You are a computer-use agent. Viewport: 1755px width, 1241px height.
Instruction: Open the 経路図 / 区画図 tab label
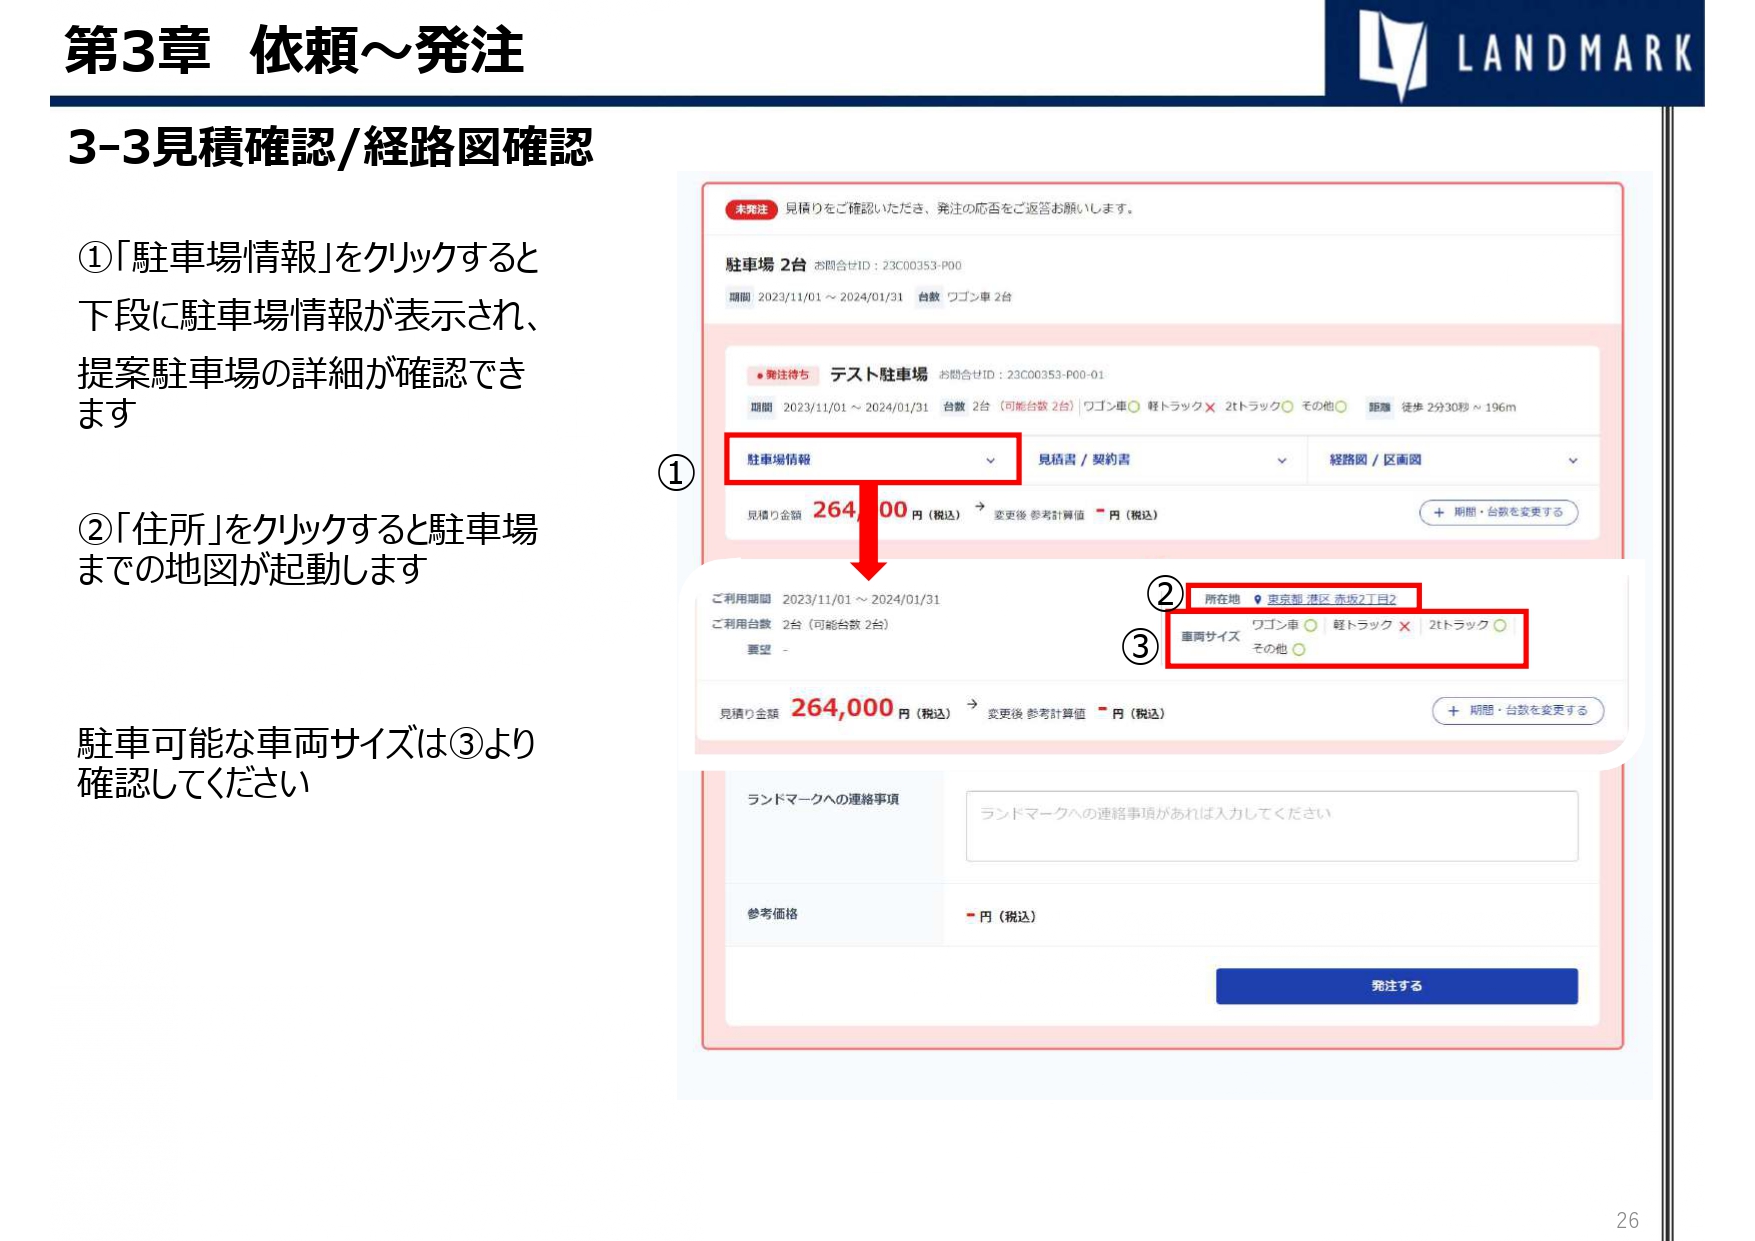(1375, 460)
